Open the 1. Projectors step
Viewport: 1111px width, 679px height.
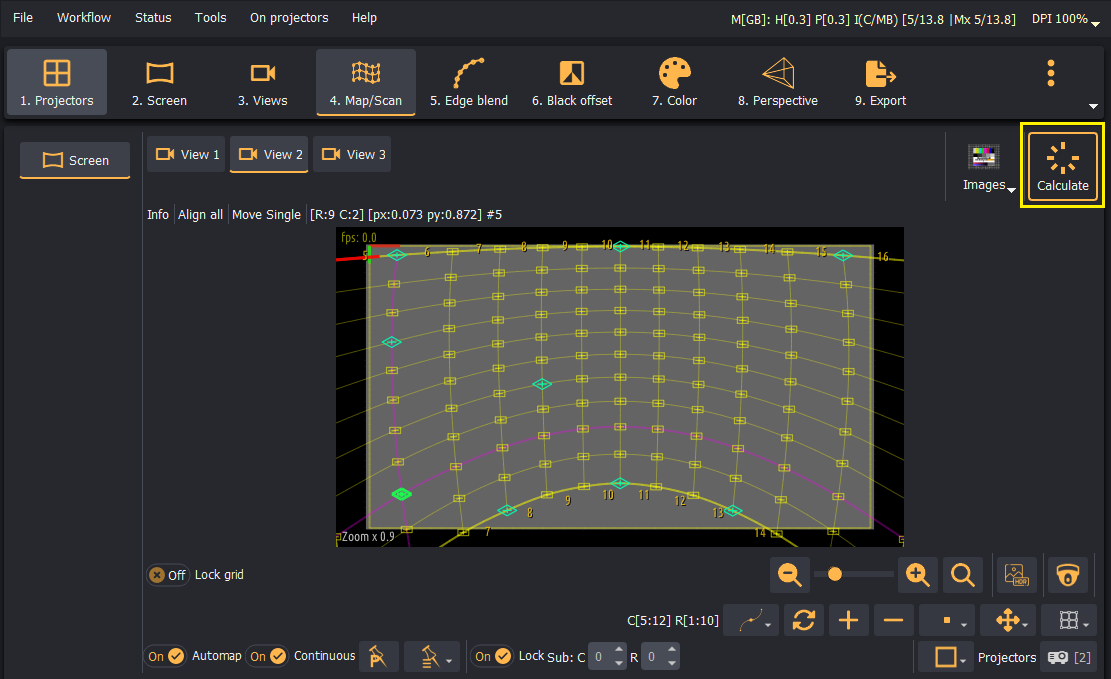pyautogui.click(x=57, y=82)
